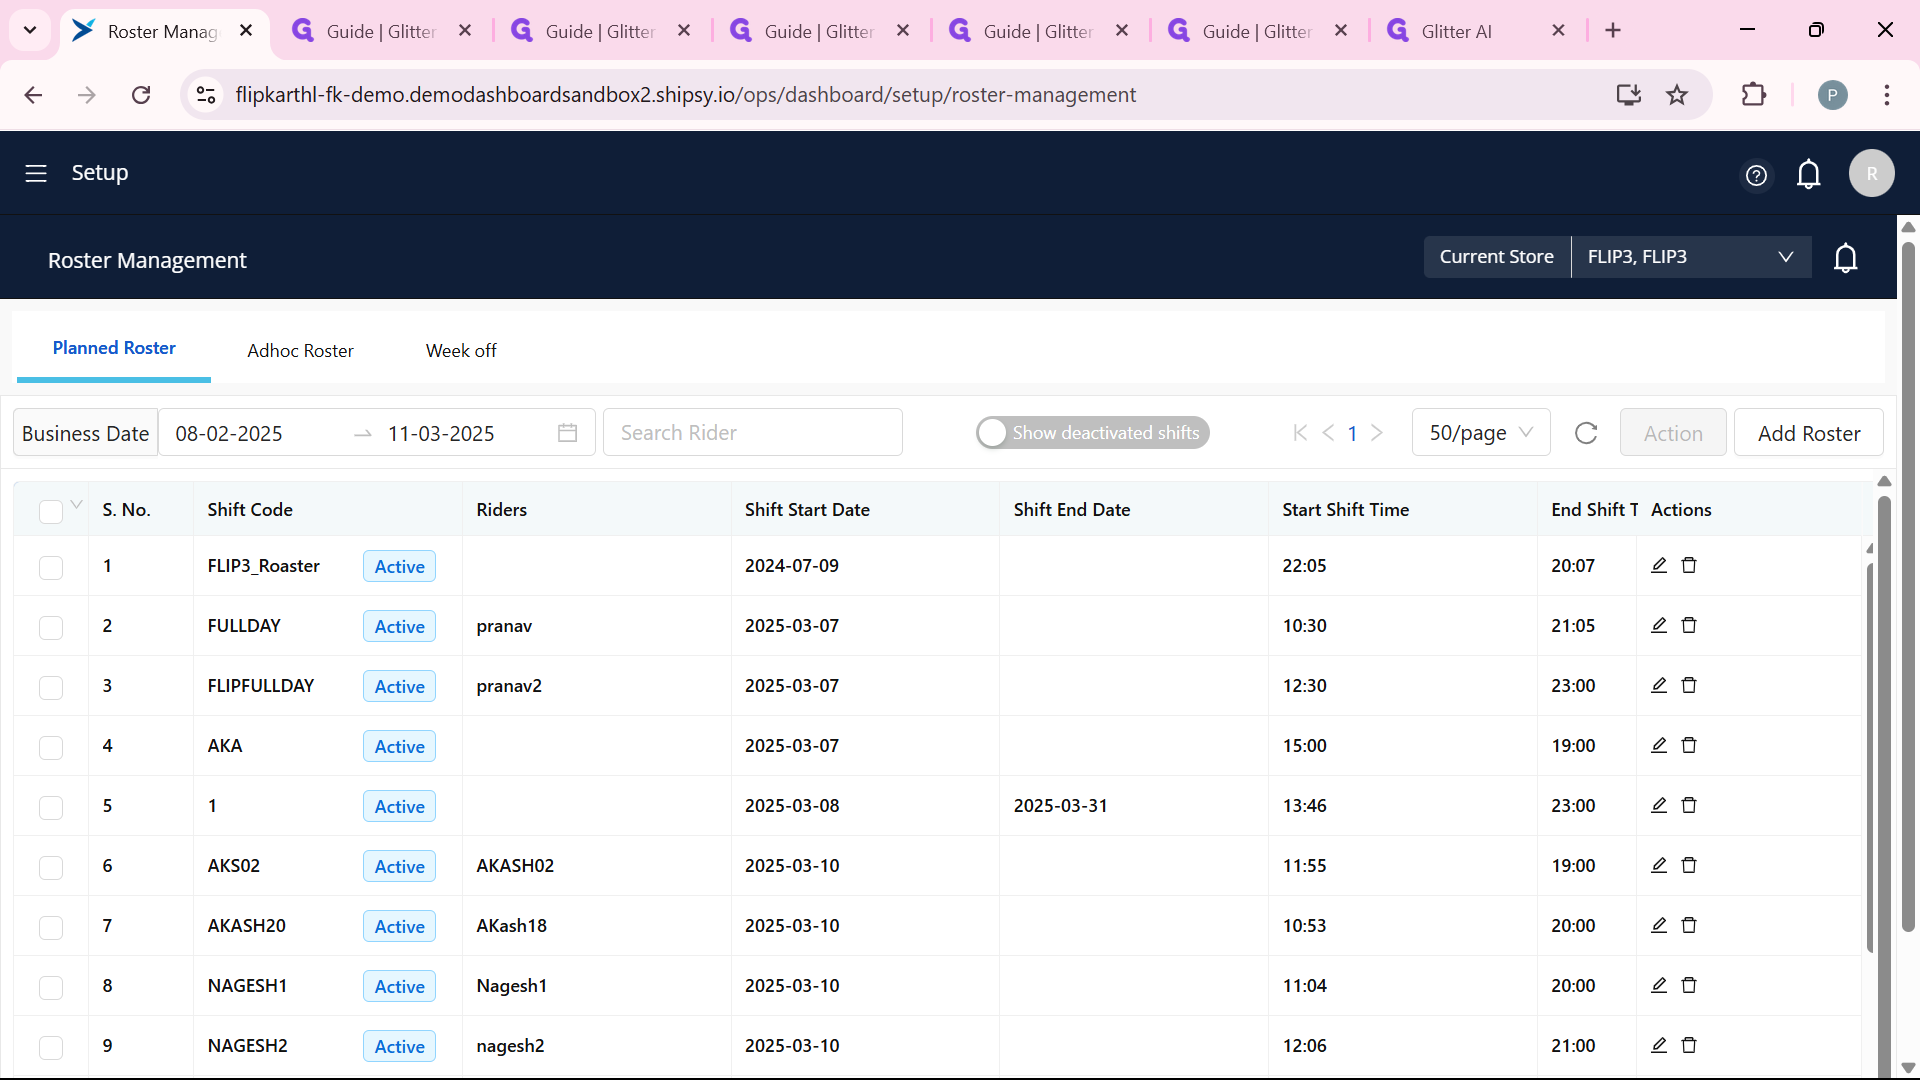Reload the browser page
This screenshot has height=1080, width=1920.
(x=141, y=95)
